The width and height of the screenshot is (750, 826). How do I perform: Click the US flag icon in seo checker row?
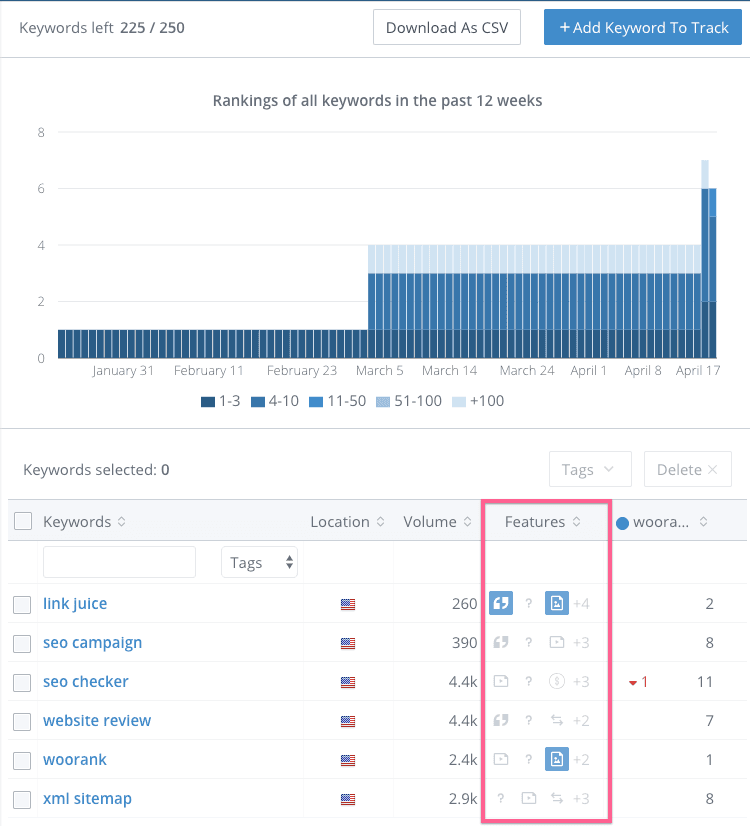pos(348,682)
